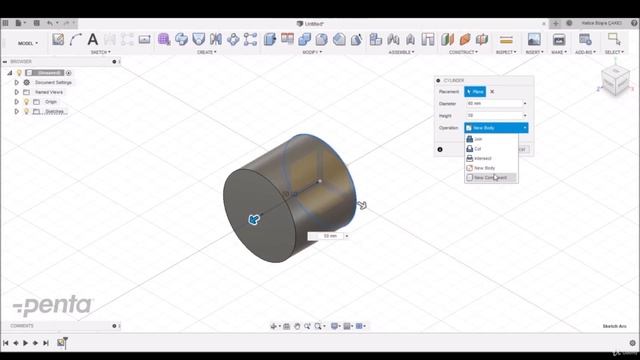640x360 pixels.
Task: Click the Insert image icon
Action: point(534,39)
